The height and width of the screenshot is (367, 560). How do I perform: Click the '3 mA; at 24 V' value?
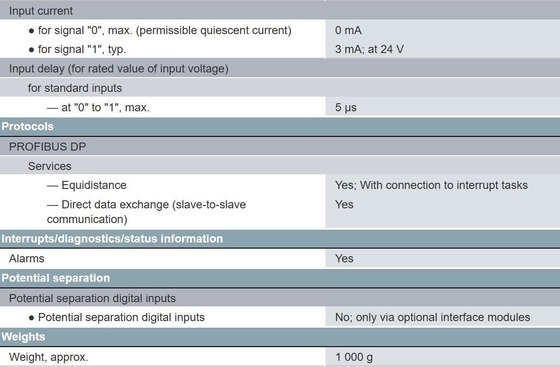[369, 49]
